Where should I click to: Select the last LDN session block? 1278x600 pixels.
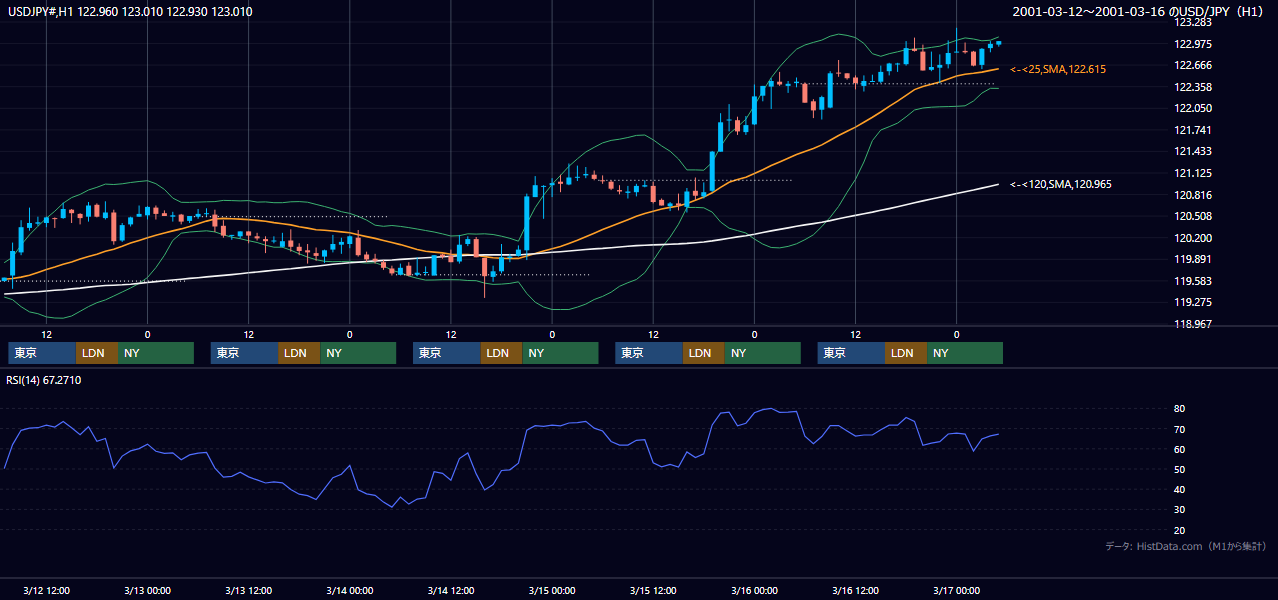pyautogui.click(x=907, y=353)
